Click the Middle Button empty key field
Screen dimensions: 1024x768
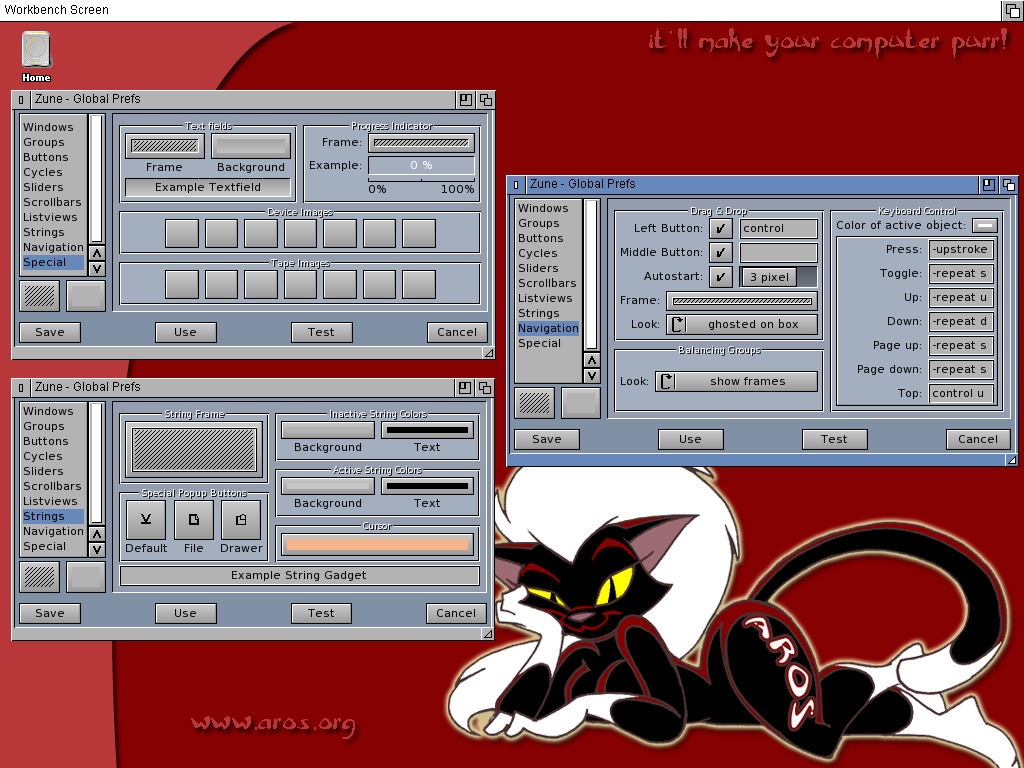(778, 253)
